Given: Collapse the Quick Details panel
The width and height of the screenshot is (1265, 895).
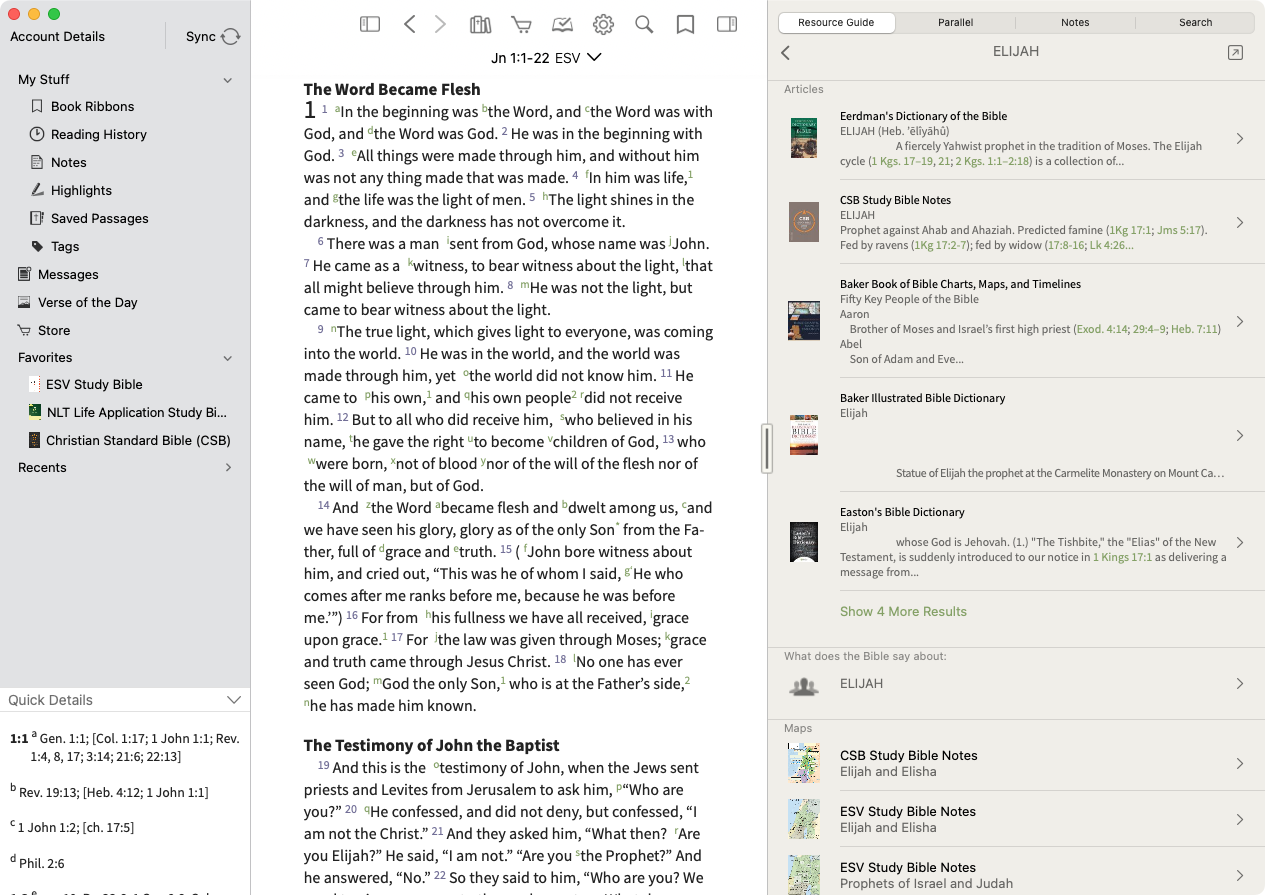Looking at the screenshot, I should pyautogui.click(x=234, y=700).
